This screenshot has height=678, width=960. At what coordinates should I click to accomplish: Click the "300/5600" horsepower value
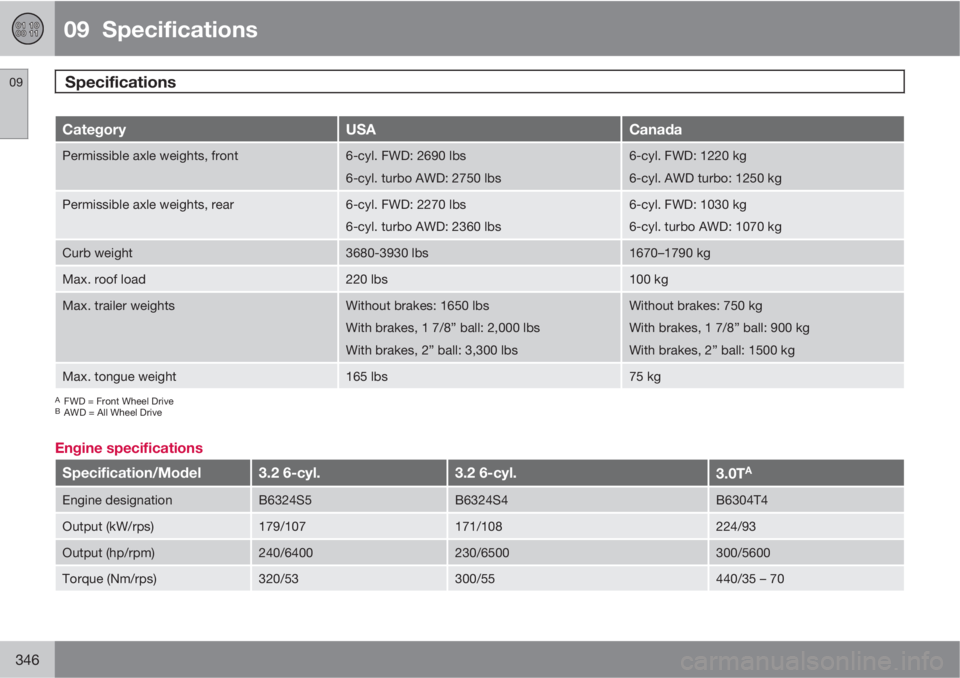743,553
